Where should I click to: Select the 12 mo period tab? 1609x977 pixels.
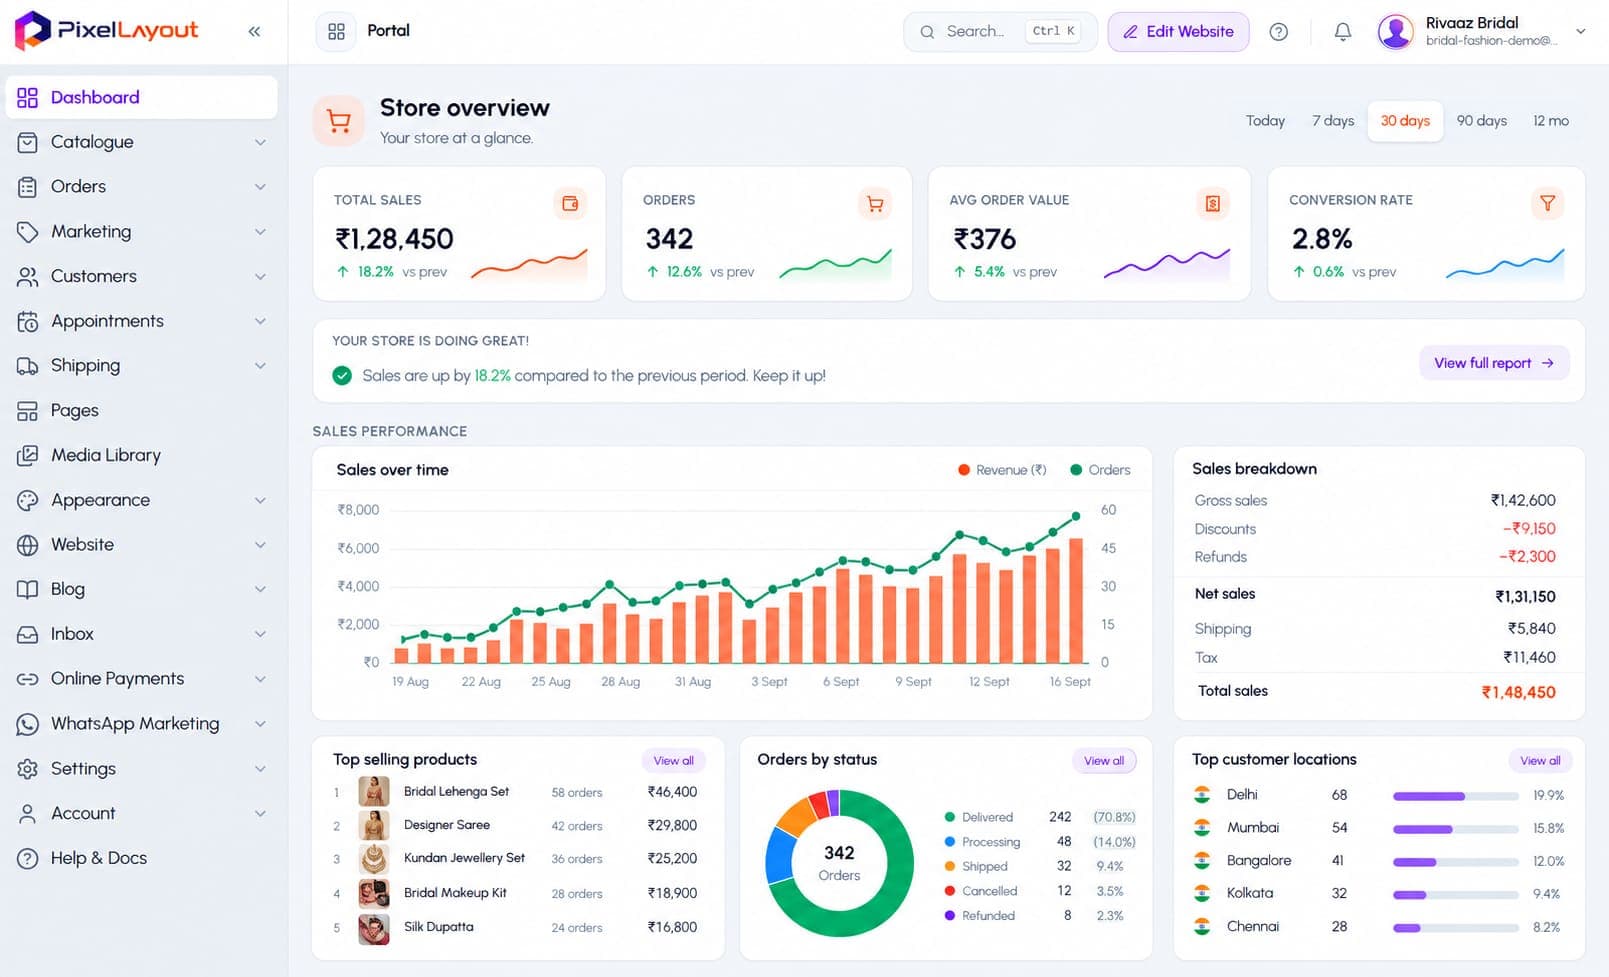(x=1551, y=121)
